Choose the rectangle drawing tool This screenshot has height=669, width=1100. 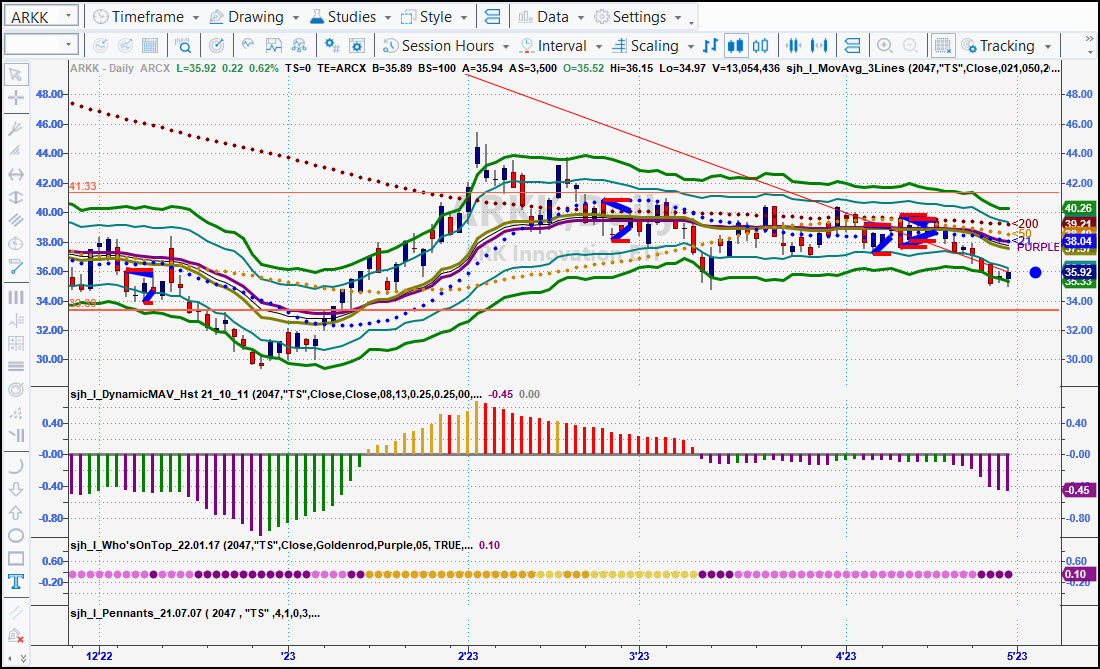coord(15,559)
